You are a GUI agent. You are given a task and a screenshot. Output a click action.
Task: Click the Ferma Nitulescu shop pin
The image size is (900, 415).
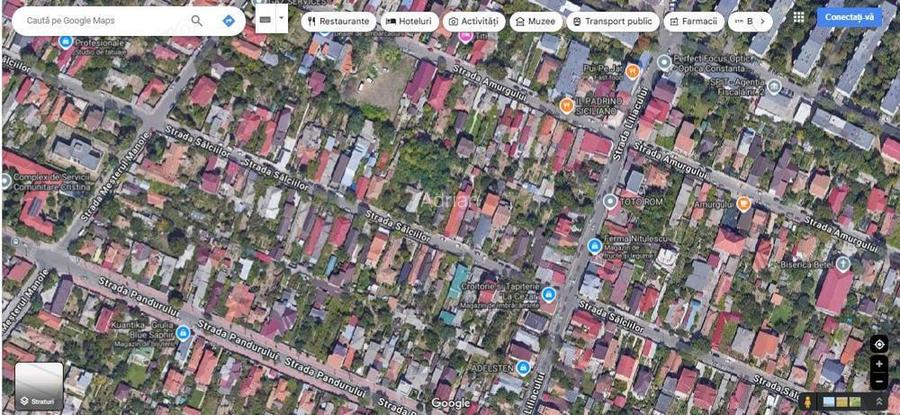(595, 246)
